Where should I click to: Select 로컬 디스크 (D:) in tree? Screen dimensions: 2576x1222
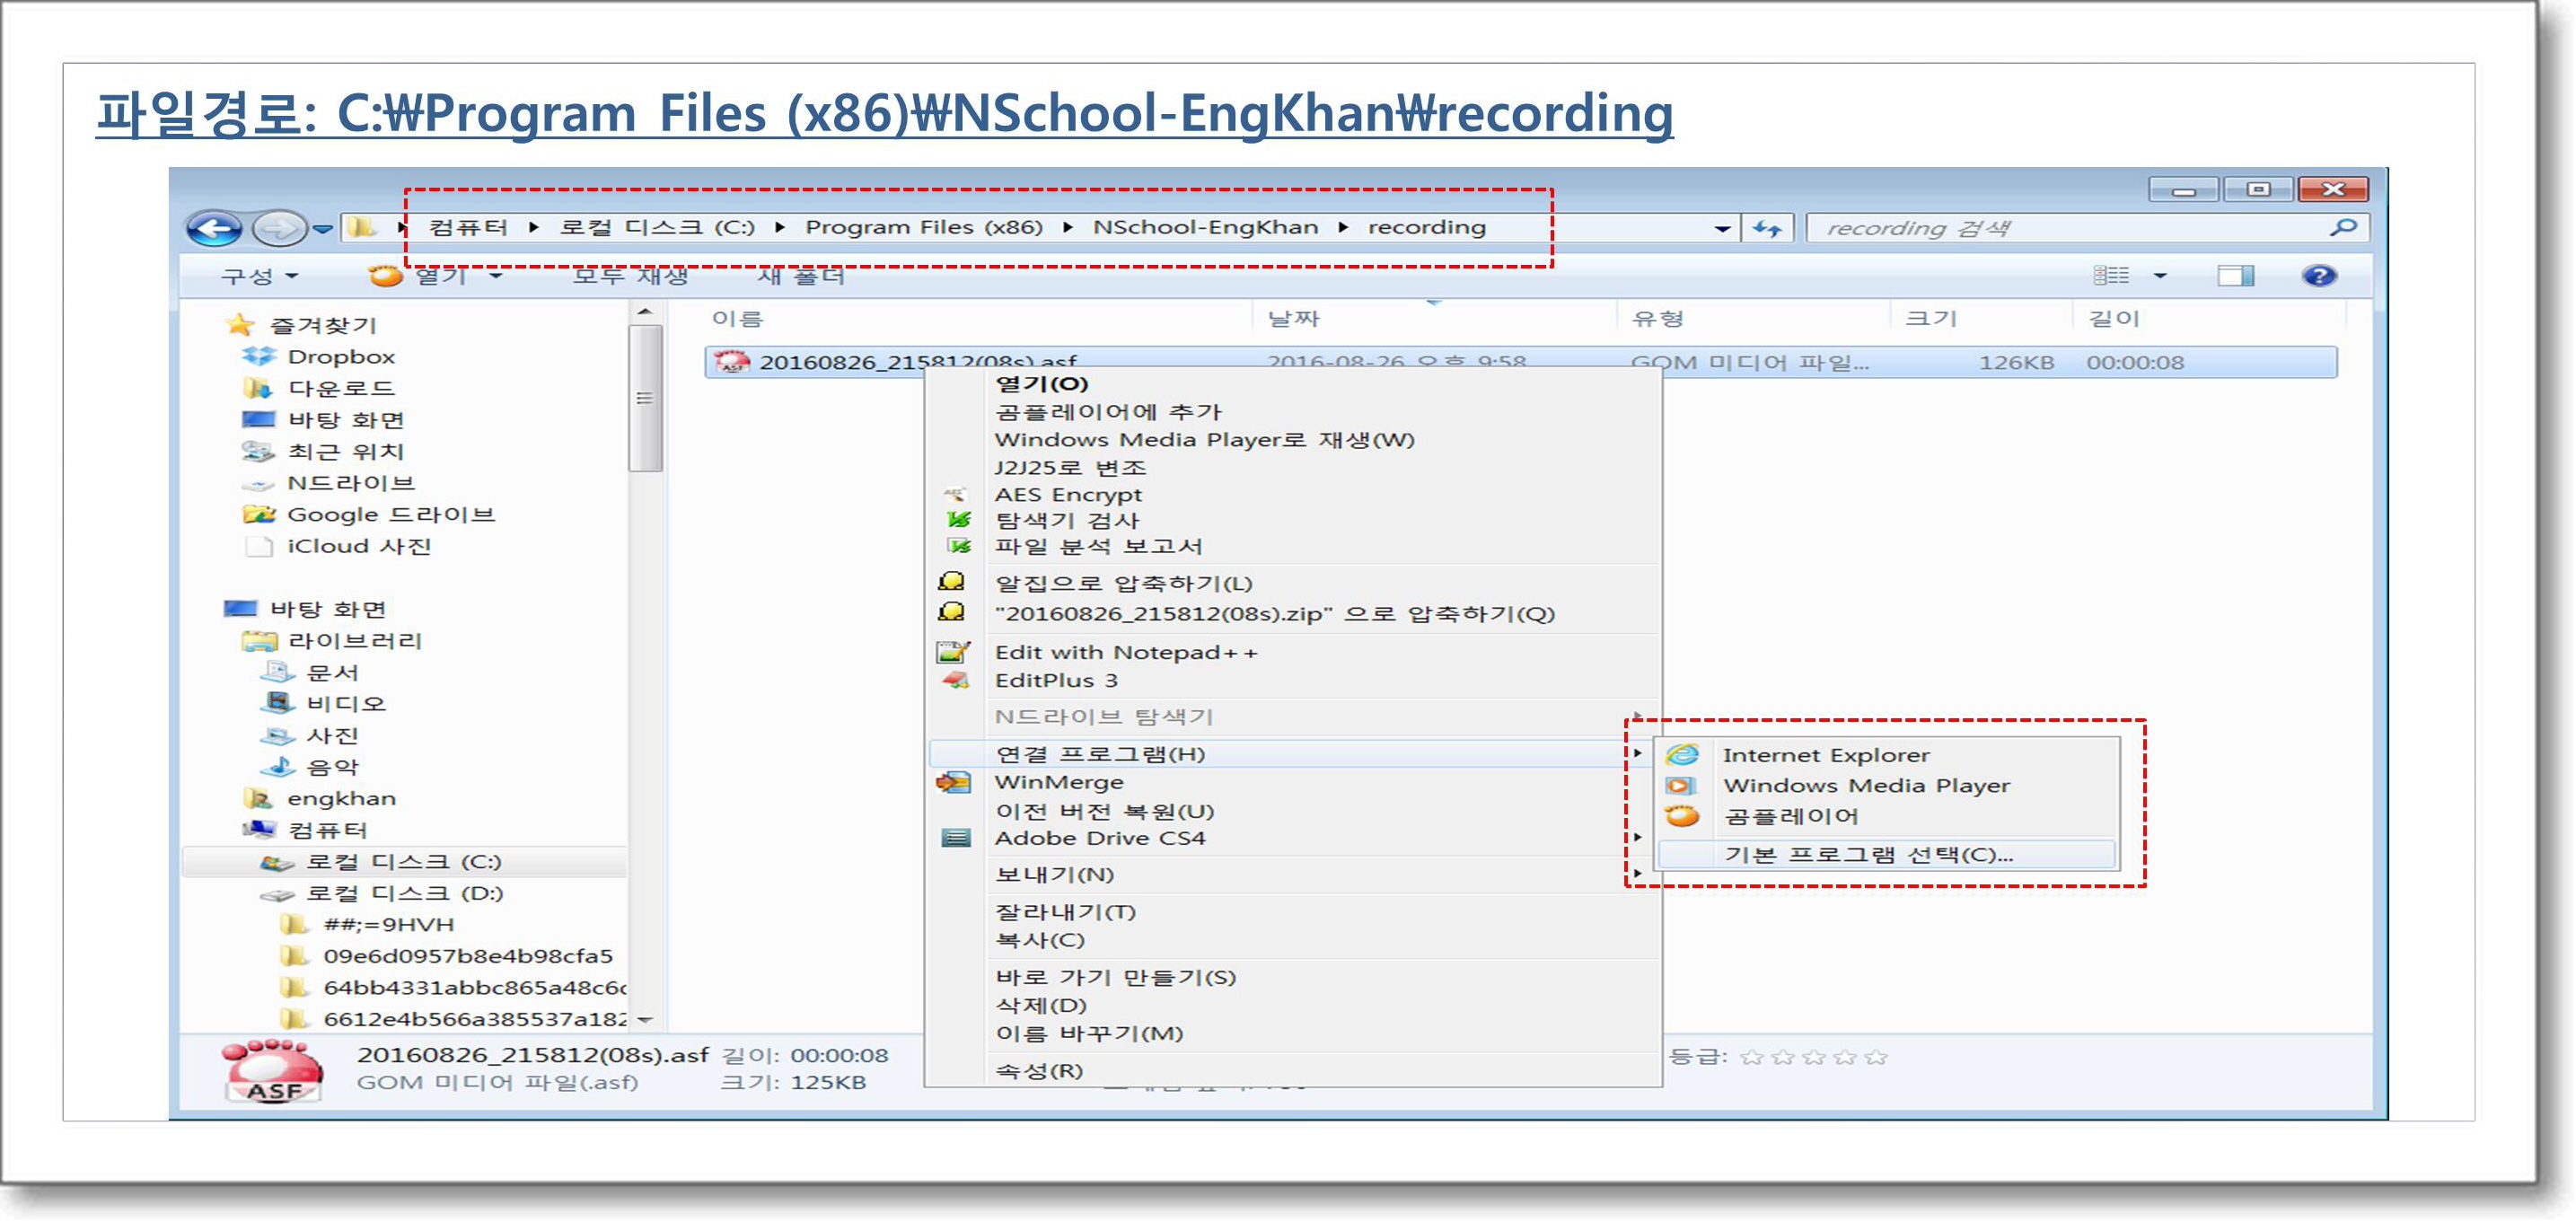[x=403, y=893]
